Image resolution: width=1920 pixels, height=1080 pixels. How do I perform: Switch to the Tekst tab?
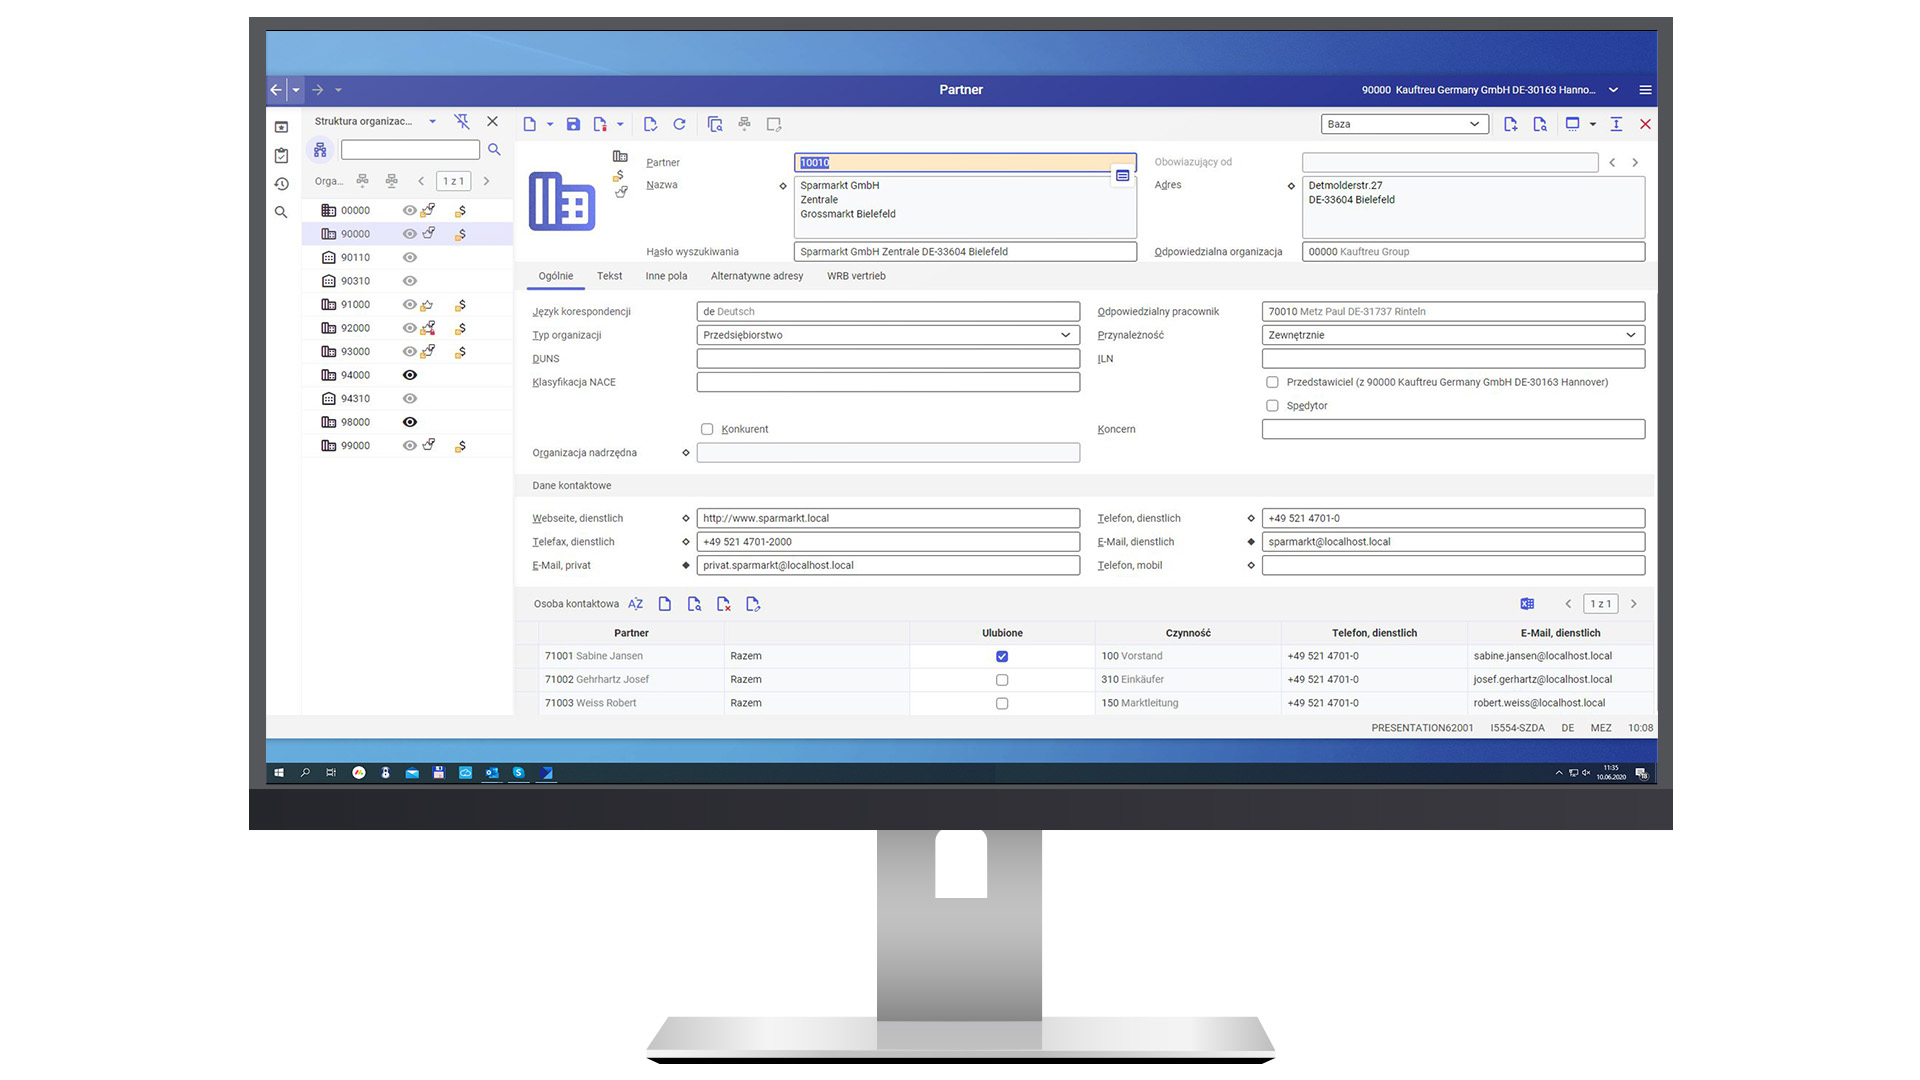pos(609,276)
